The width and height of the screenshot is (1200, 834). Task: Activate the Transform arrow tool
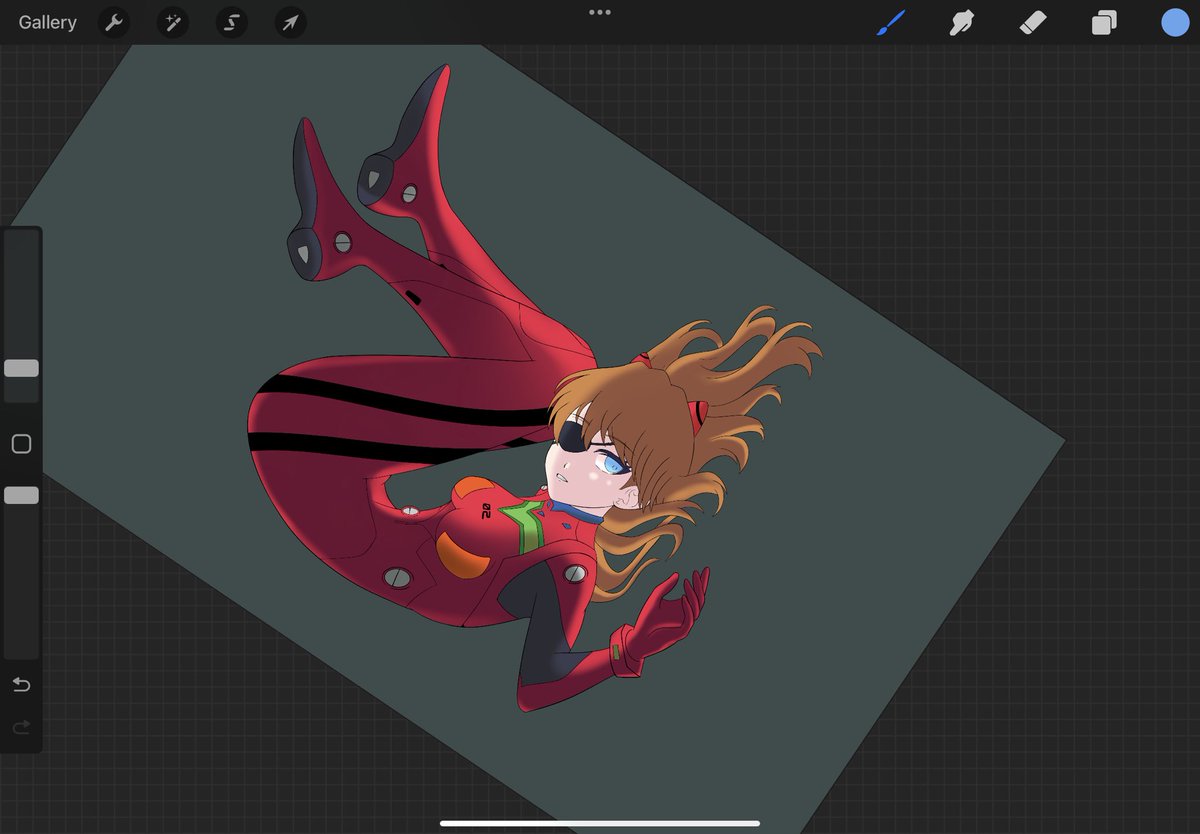coord(291,22)
